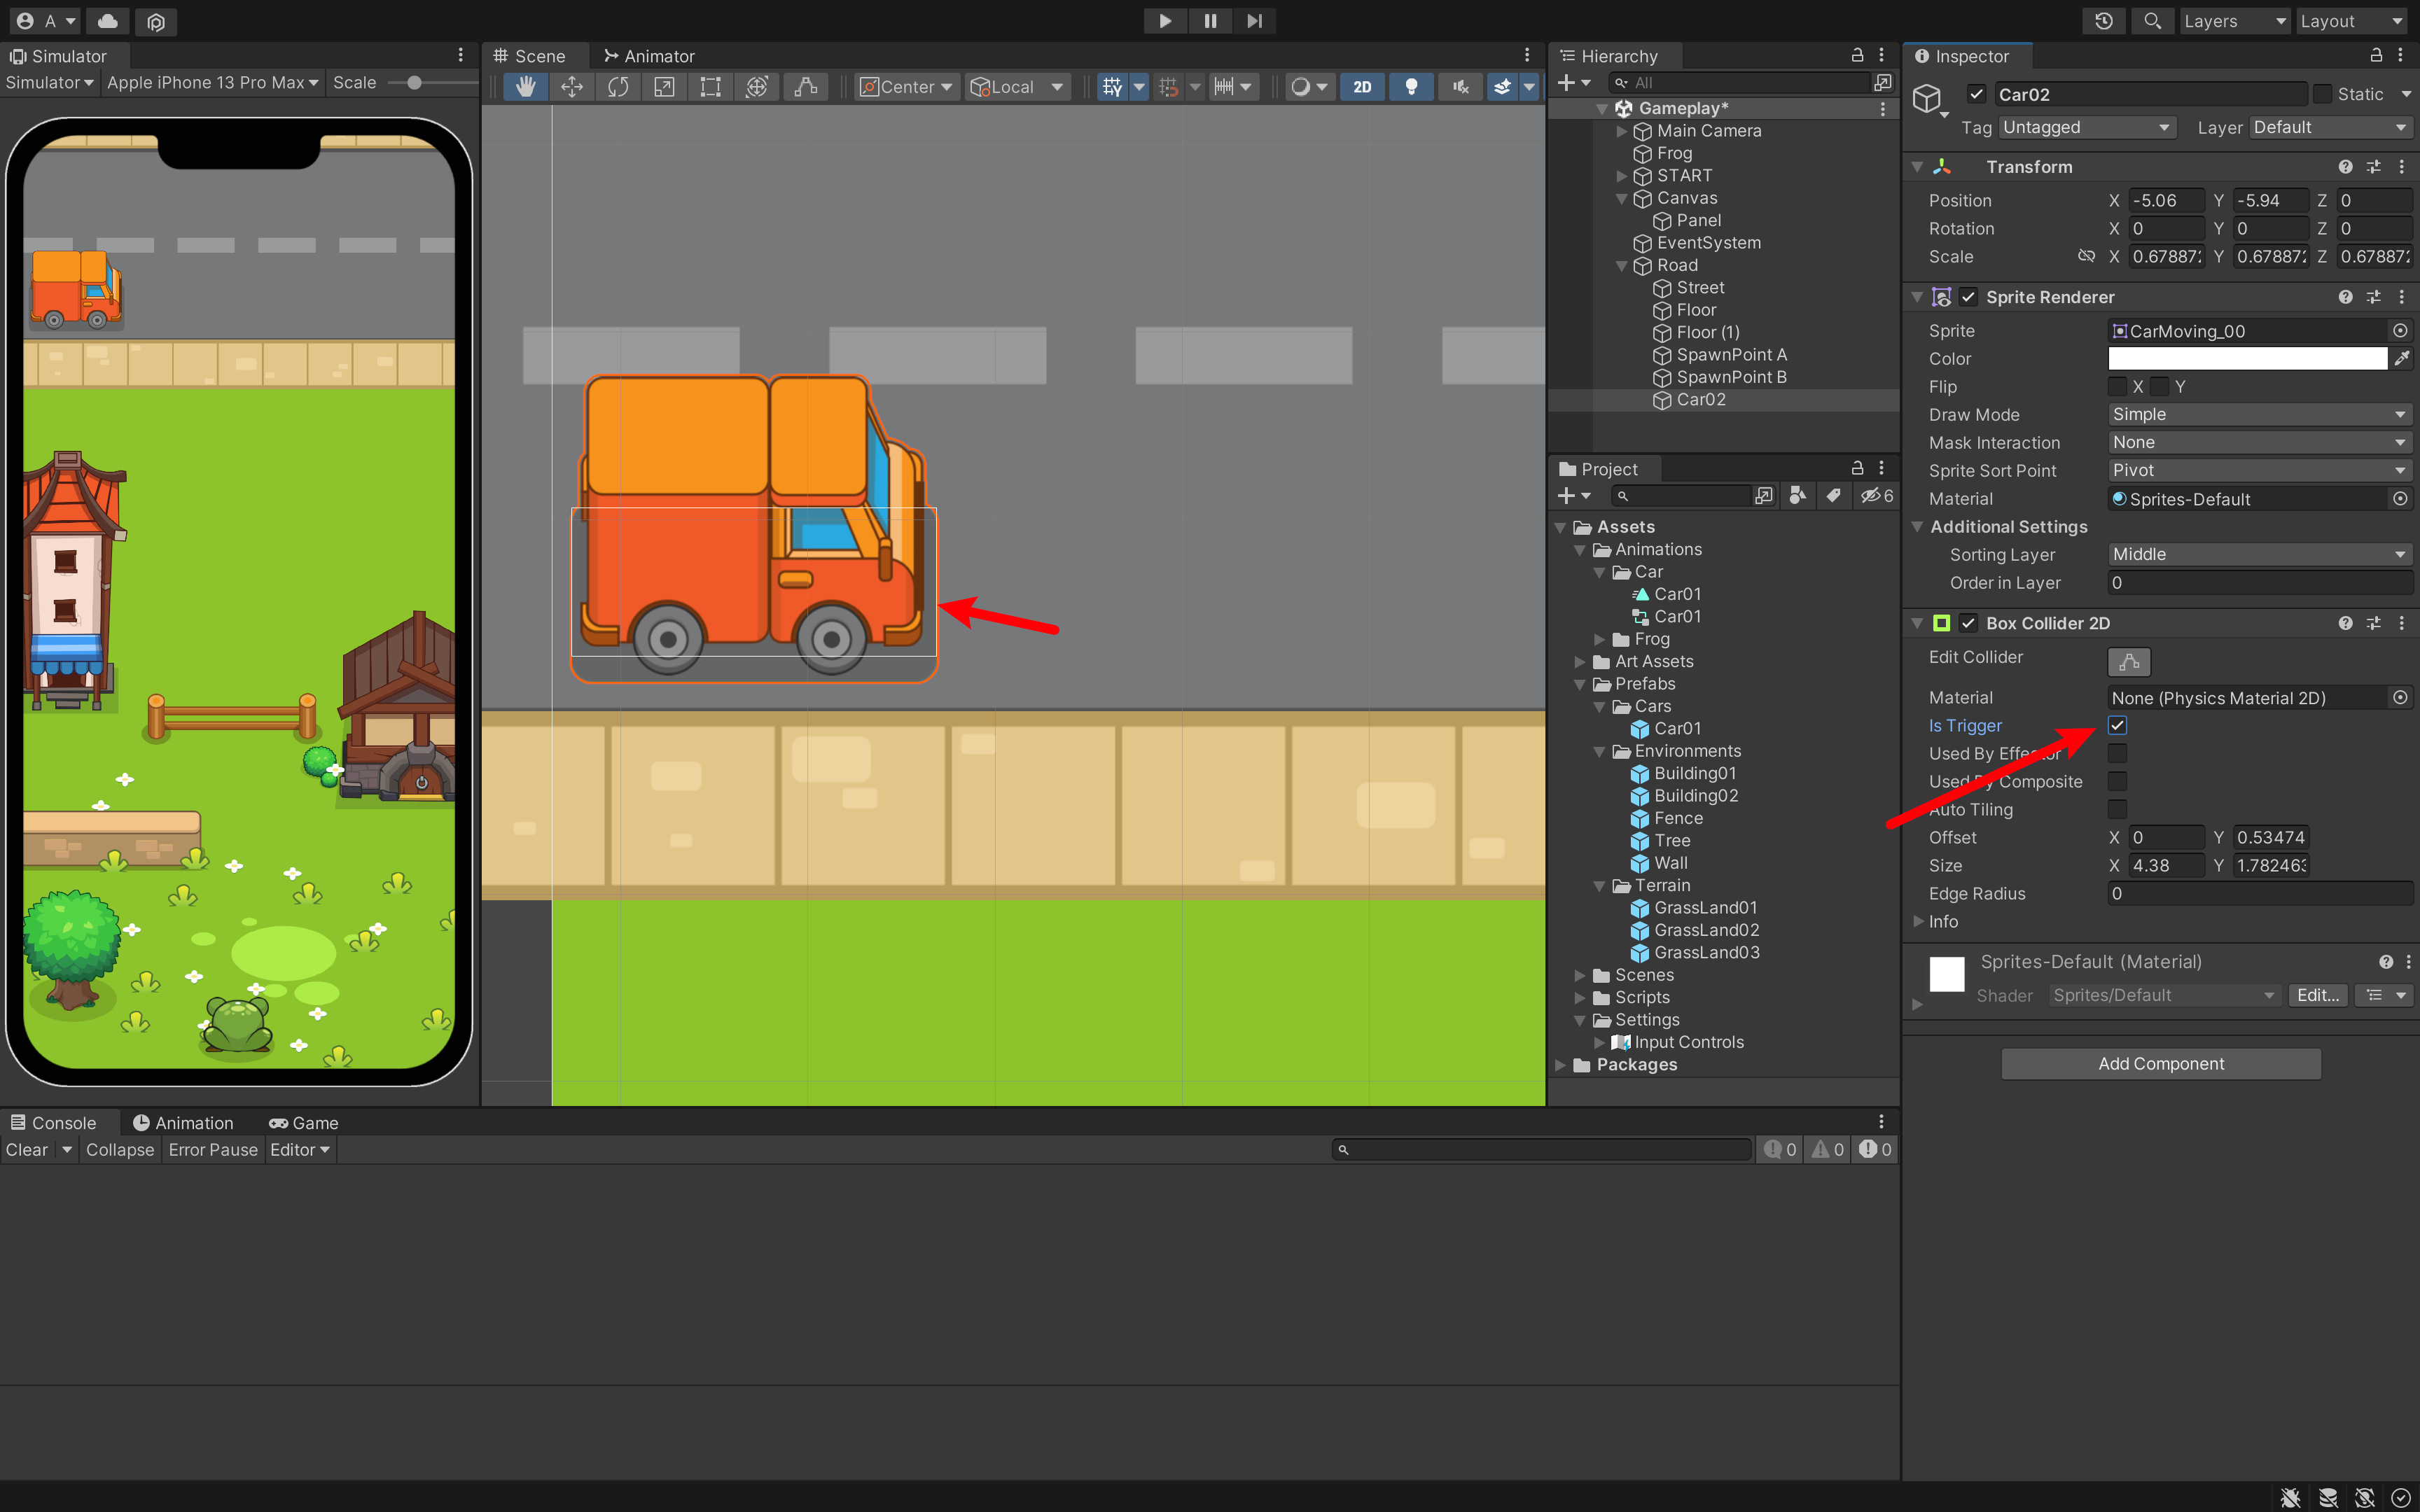
Task: Click the Hierarchy create plus icon
Action: [x=1566, y=83]
